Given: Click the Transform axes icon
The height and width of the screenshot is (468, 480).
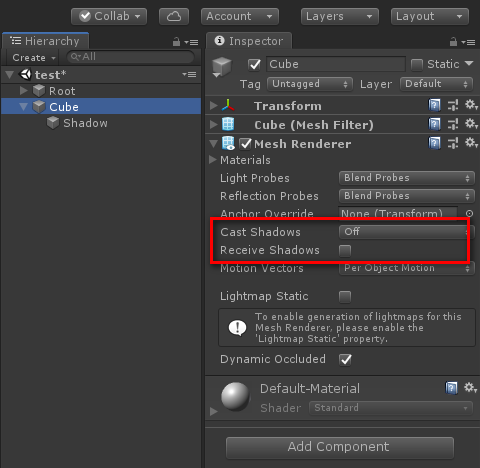Looking at the screenshot, I should click(x=228, y=105).
